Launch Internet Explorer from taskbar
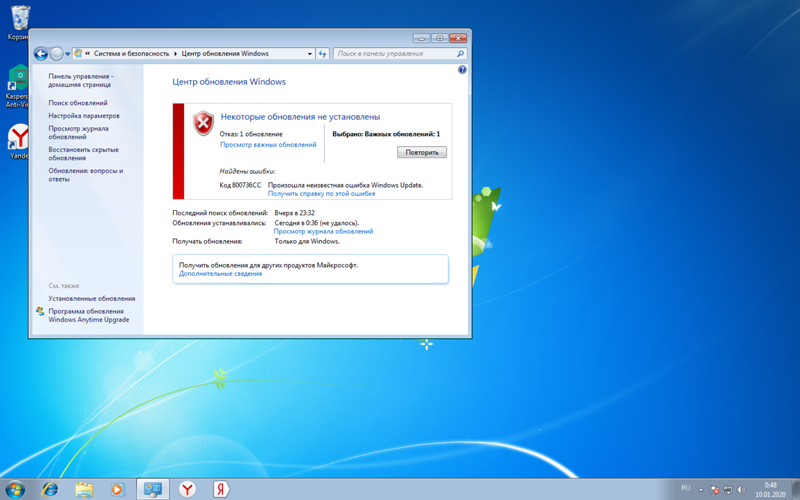The image size is (800, 500). [x=50, y=489]
